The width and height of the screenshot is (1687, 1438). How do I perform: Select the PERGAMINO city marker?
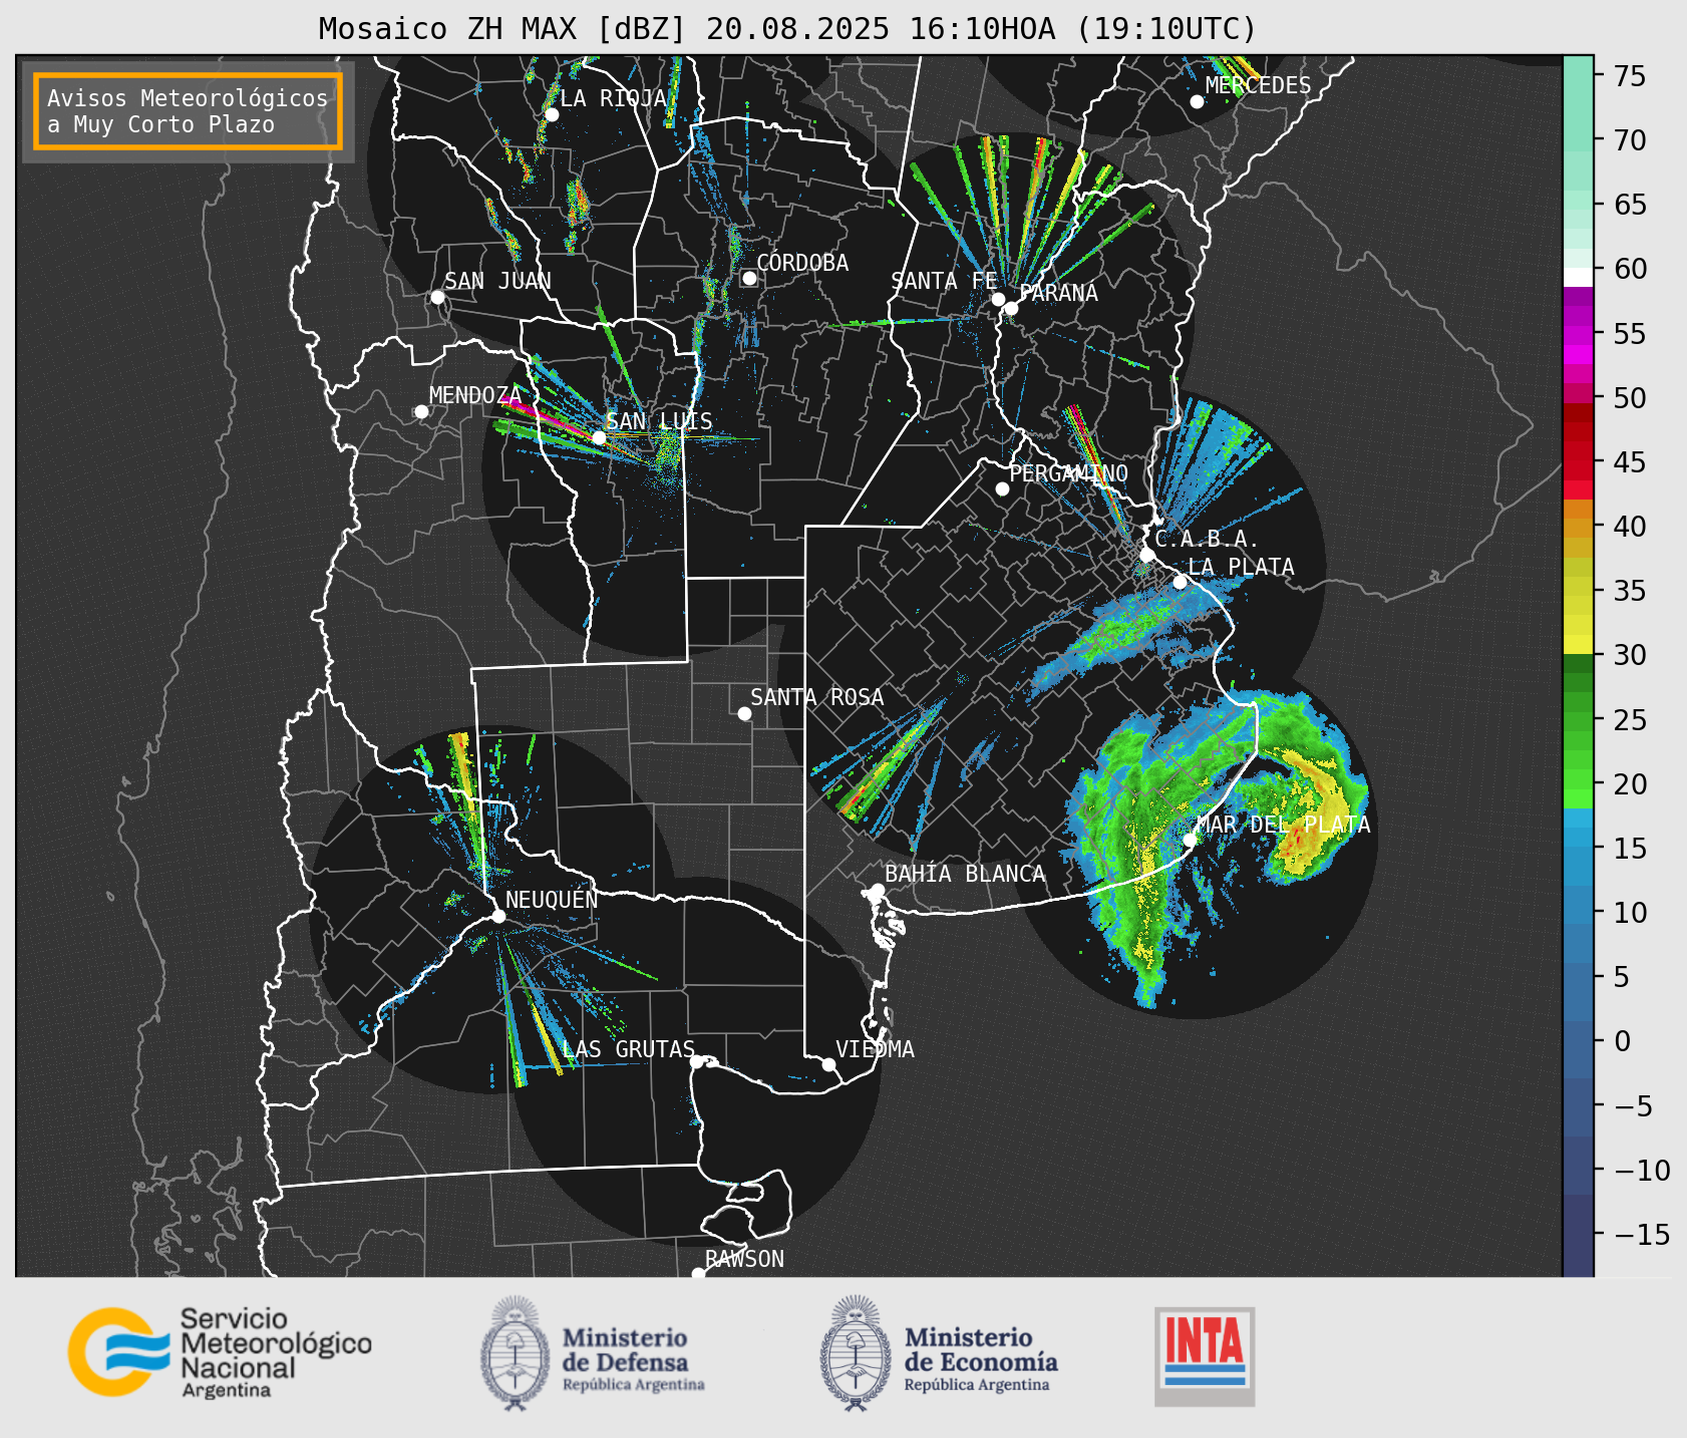(x=1002, y=489)
